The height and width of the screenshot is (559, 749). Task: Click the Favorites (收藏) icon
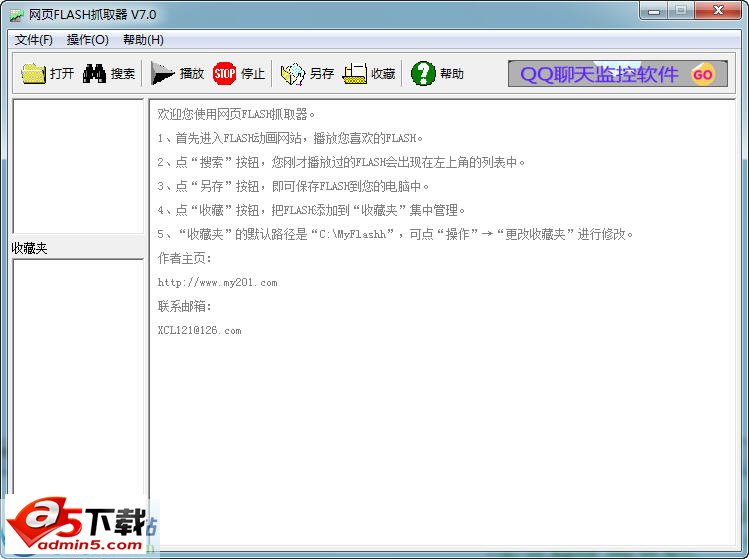354,74
